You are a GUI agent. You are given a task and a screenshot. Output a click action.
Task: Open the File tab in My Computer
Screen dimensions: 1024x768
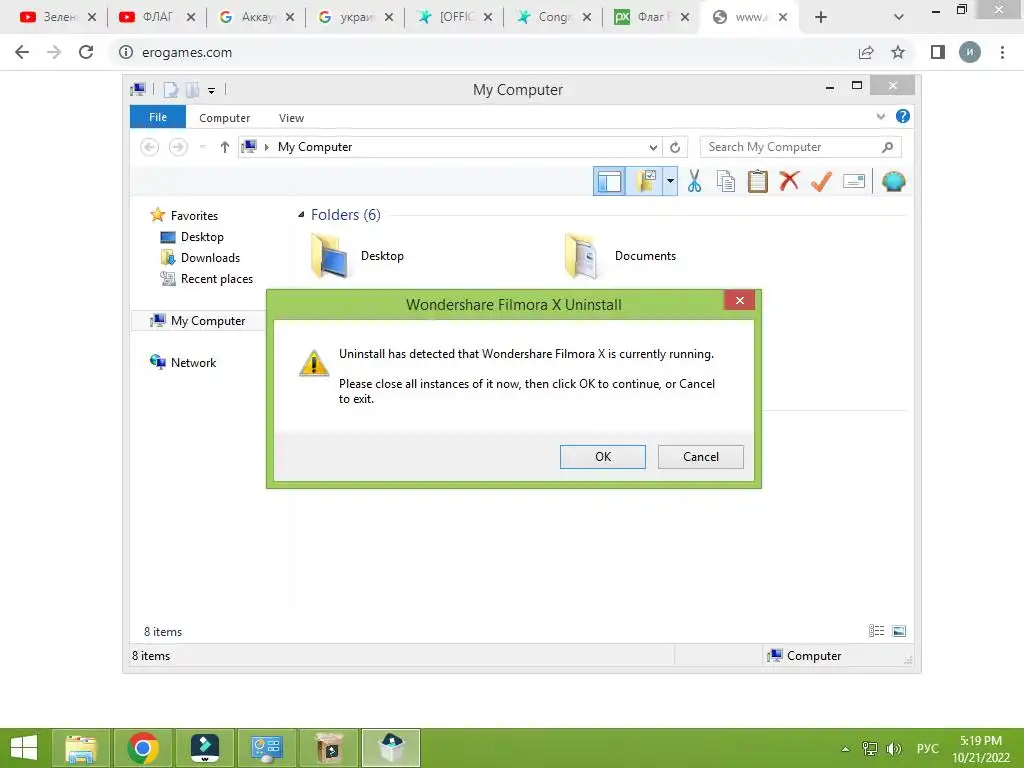158,117
